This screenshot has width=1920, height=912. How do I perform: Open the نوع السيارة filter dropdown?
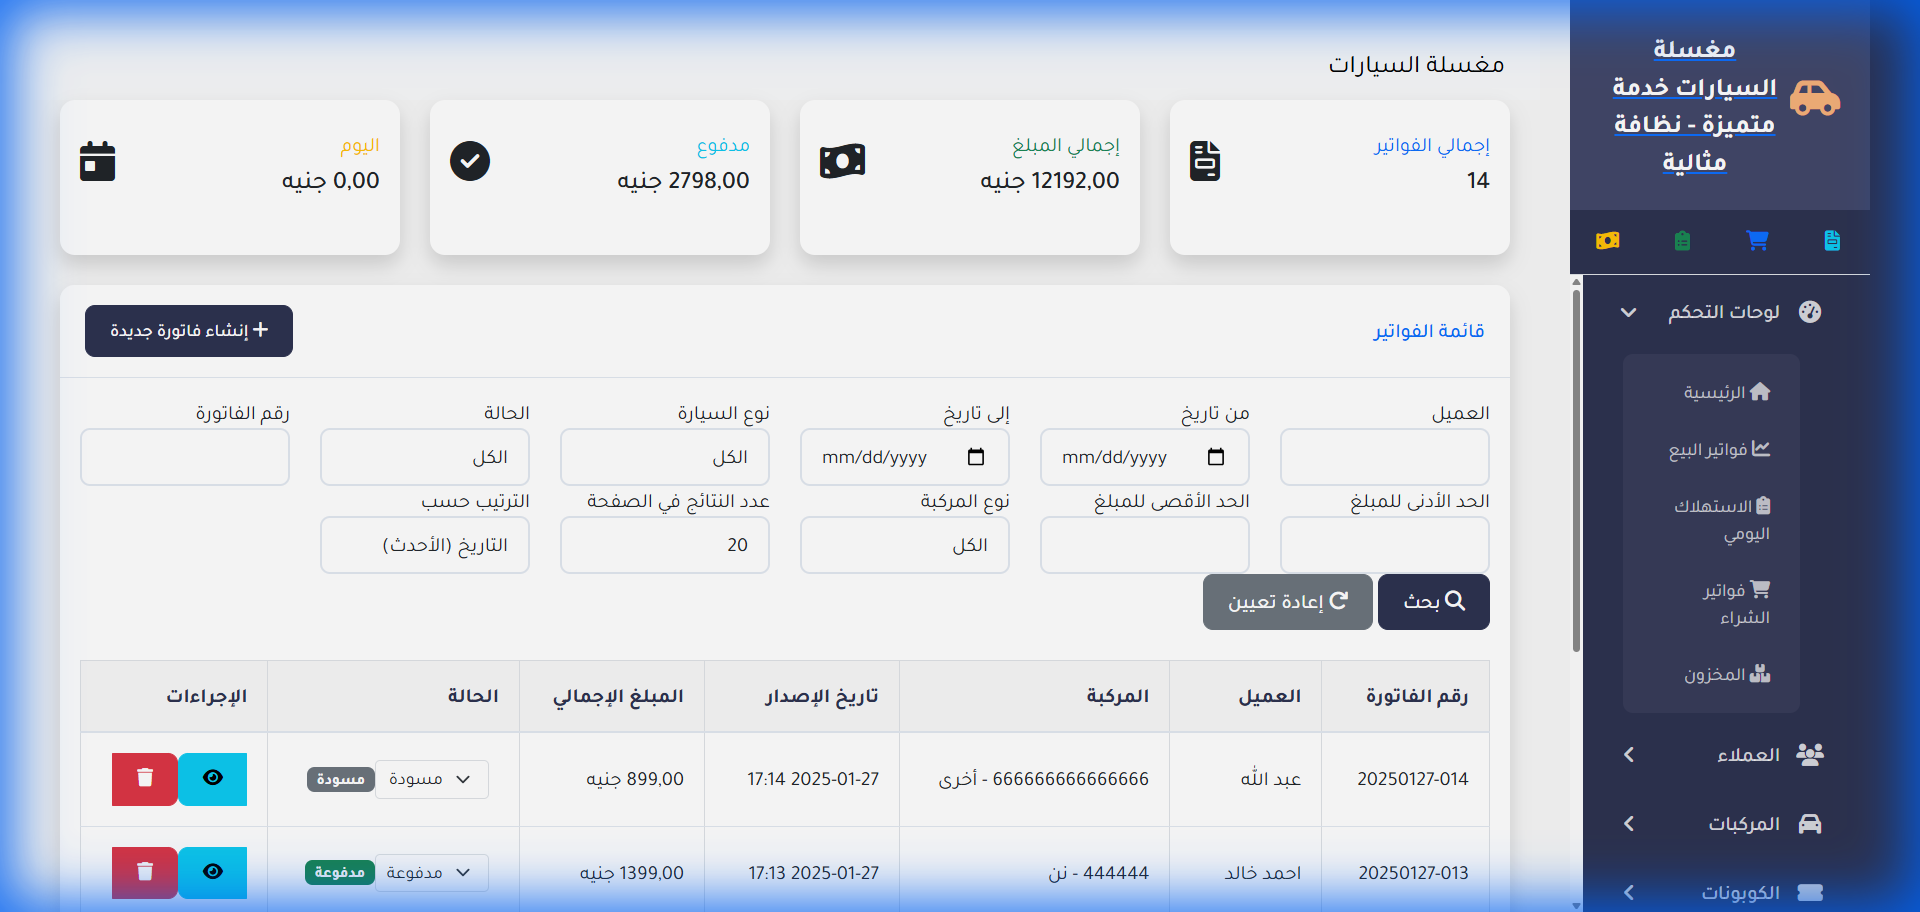[x=665, y=457]
